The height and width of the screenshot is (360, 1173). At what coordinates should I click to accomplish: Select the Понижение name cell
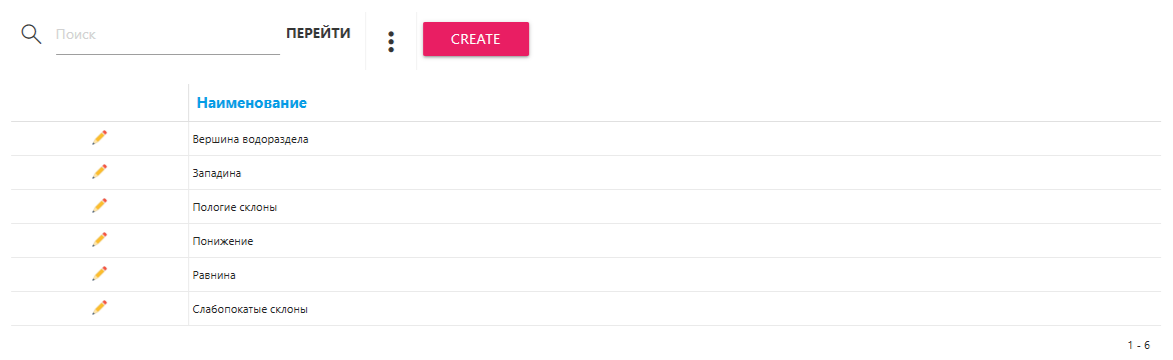(x=674, y=241)
